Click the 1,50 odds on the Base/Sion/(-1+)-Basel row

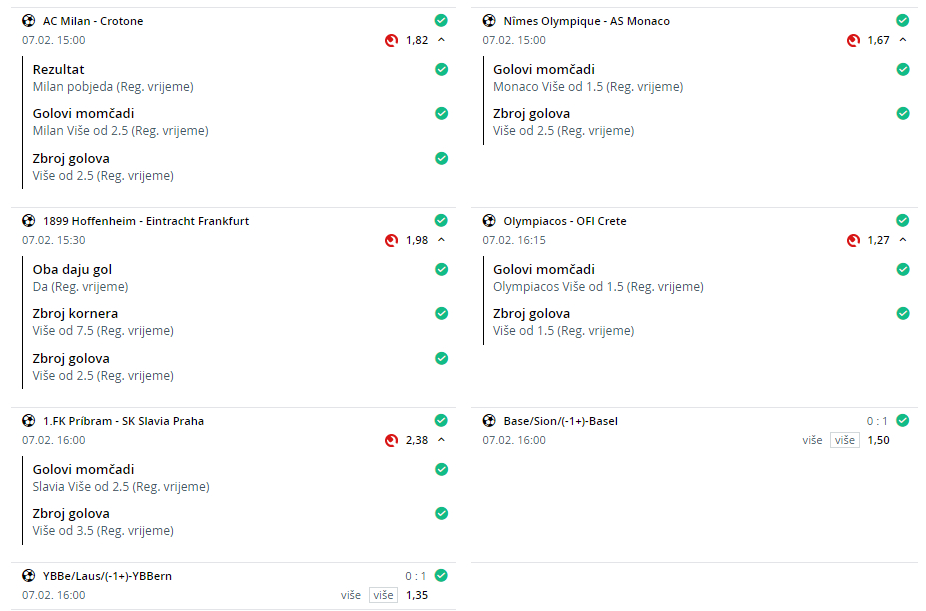pyautogui.click(x=878, y=440)
